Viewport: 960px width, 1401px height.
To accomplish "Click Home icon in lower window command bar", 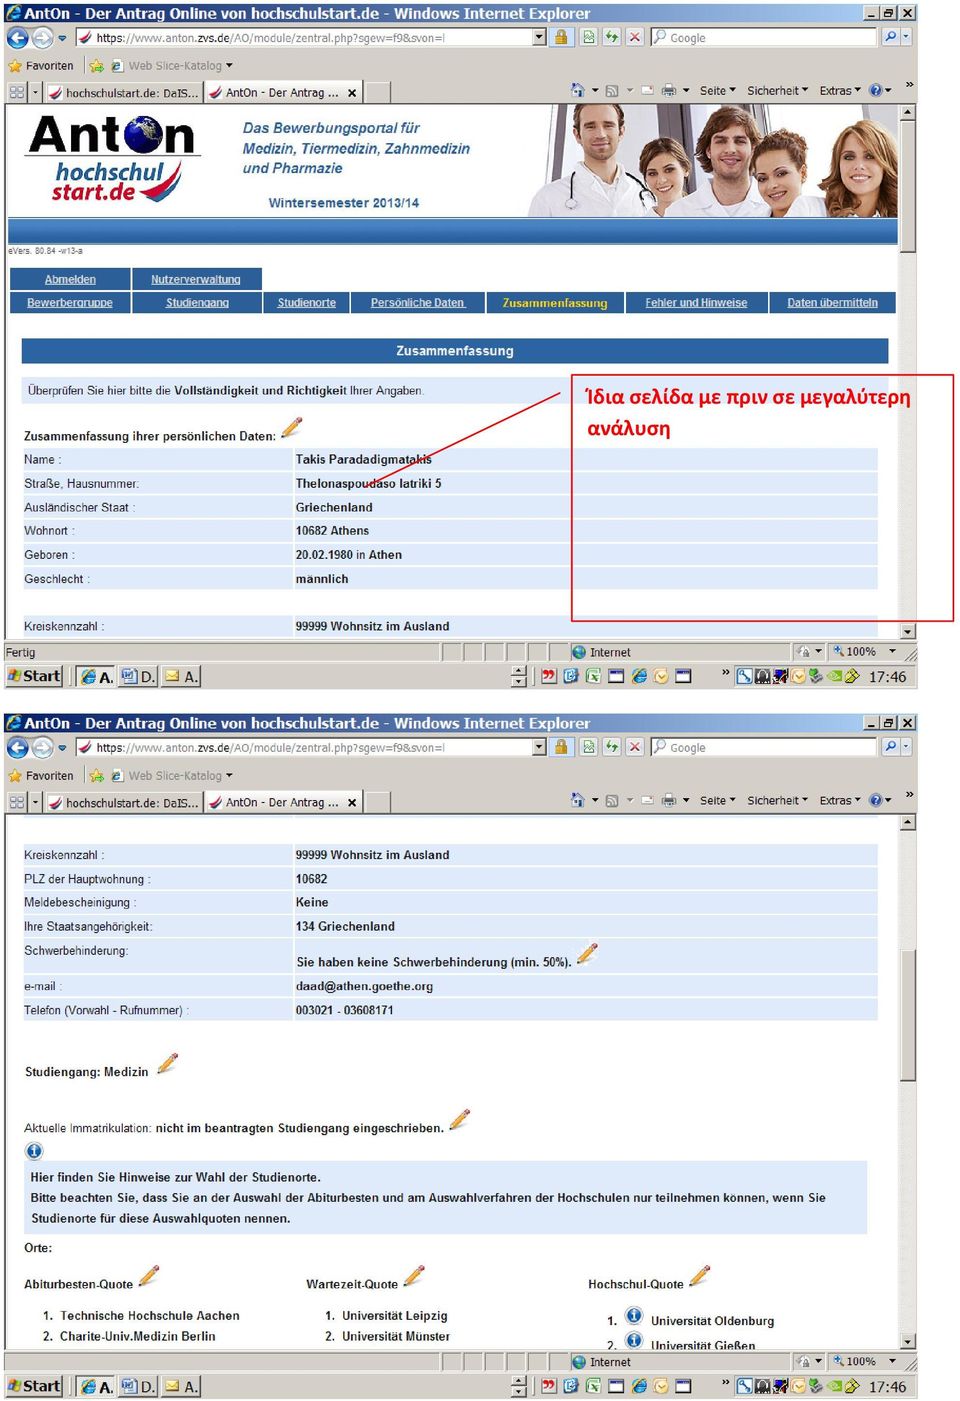I will click(x=577, y=800).
